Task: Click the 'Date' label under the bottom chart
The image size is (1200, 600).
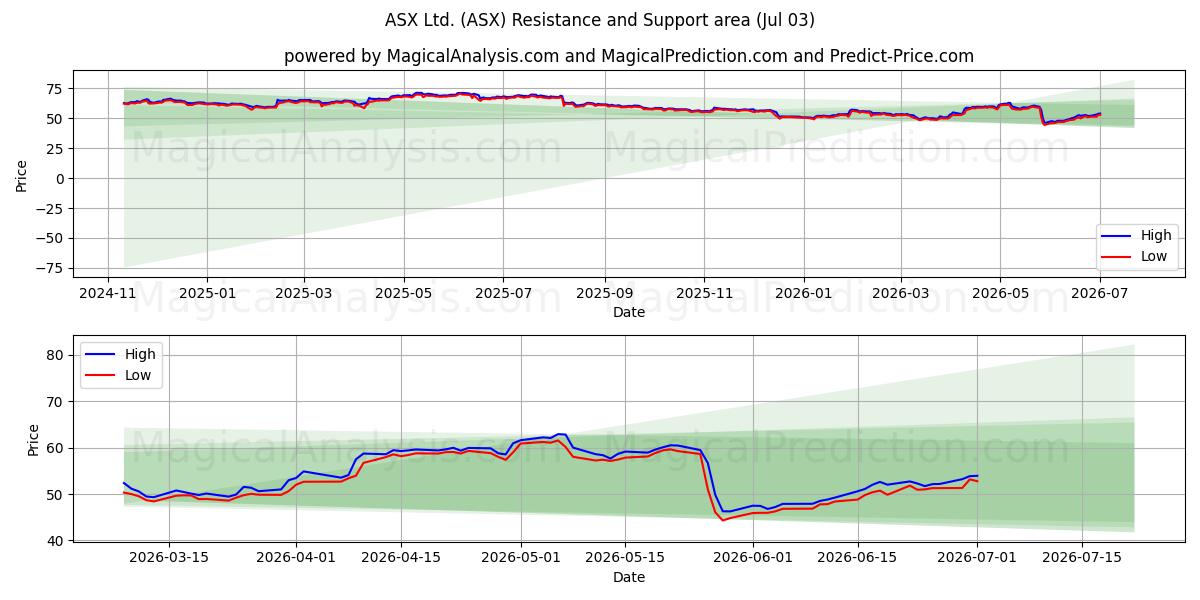Action: click(x=629, y=577)
